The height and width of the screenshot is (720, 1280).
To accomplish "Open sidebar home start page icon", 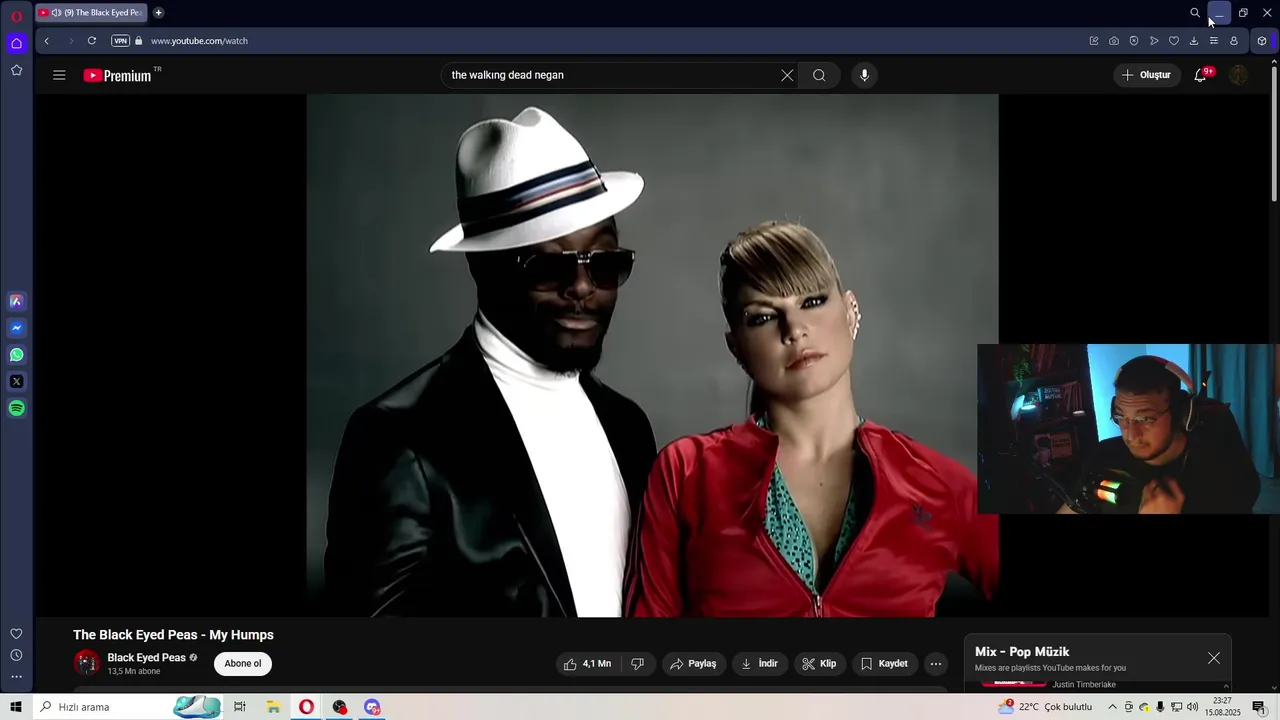I will click(x=17, y=43).
